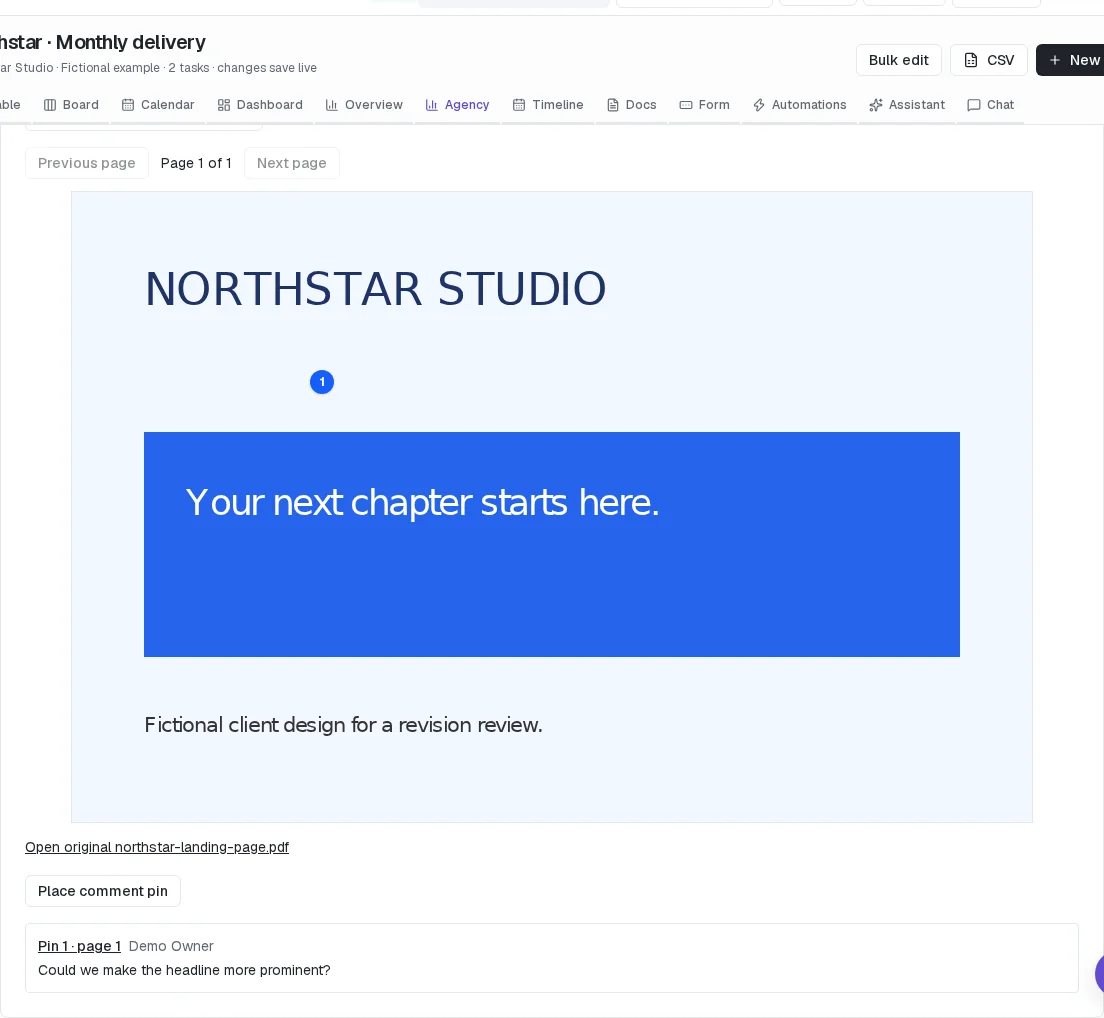Viewport: 1104px width, 1018px height.
Task: Click the document icon beside Docs
Action: pos(613,105)
